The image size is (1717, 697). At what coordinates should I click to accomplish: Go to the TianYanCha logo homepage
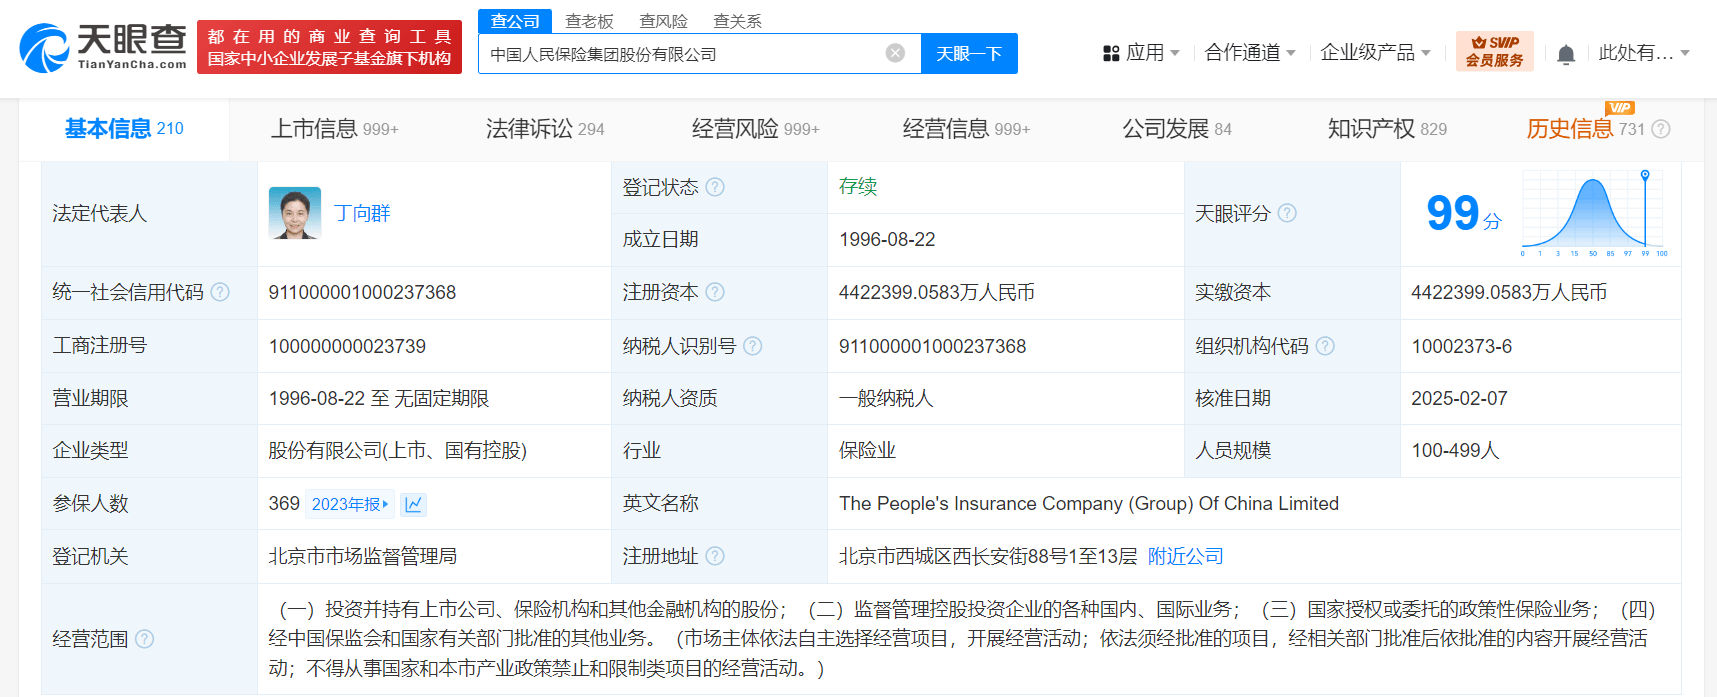(x=103, y=47)
